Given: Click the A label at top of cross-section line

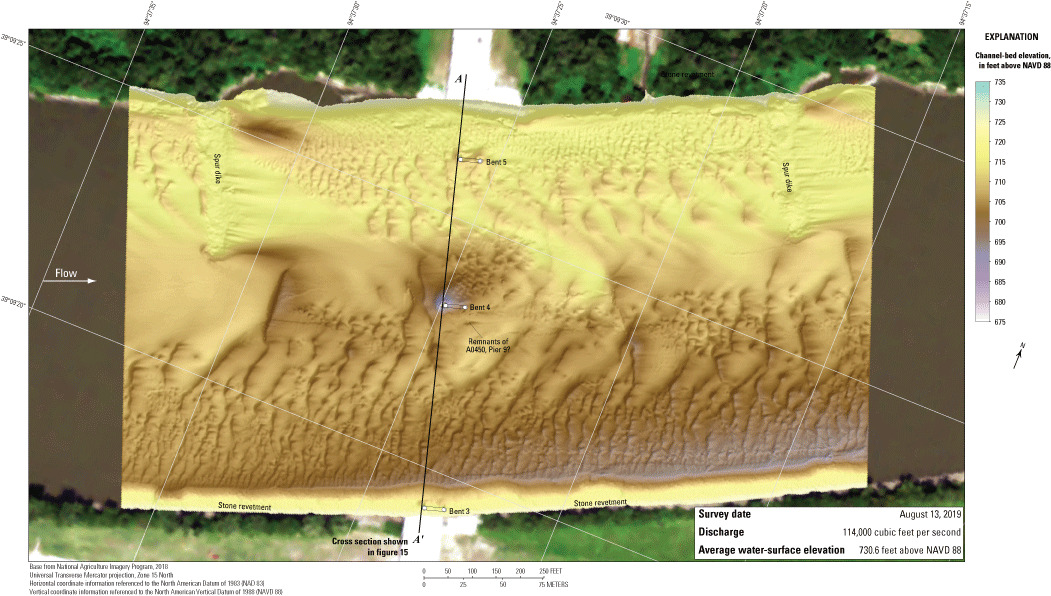Looking at the screenshot, I should pos(458,79).
